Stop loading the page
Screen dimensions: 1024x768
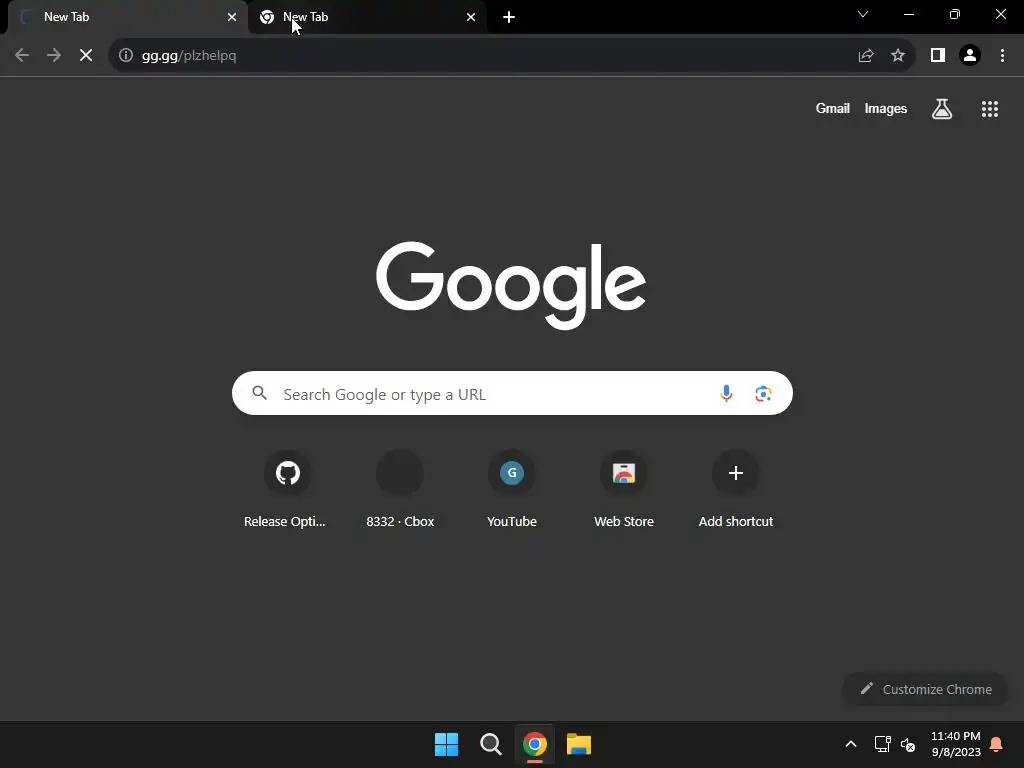coord(86,56)
